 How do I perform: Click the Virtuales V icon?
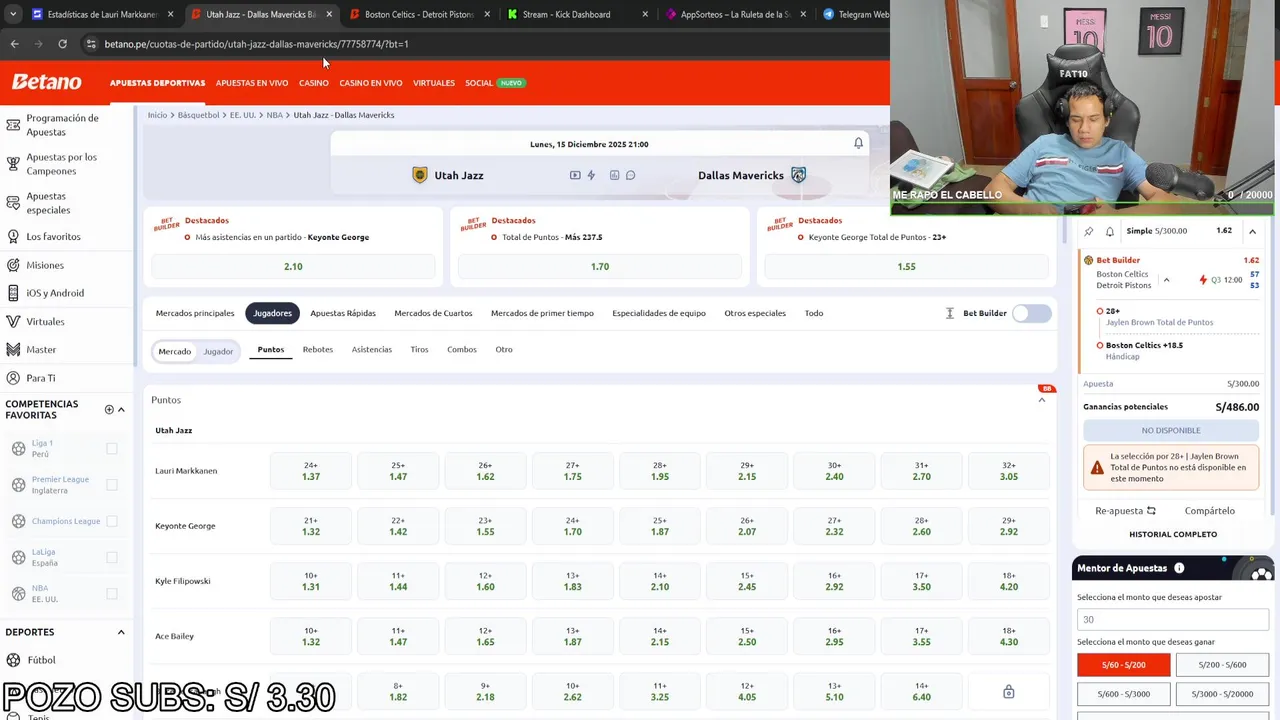pyautogui.click(x=13, y=322)
